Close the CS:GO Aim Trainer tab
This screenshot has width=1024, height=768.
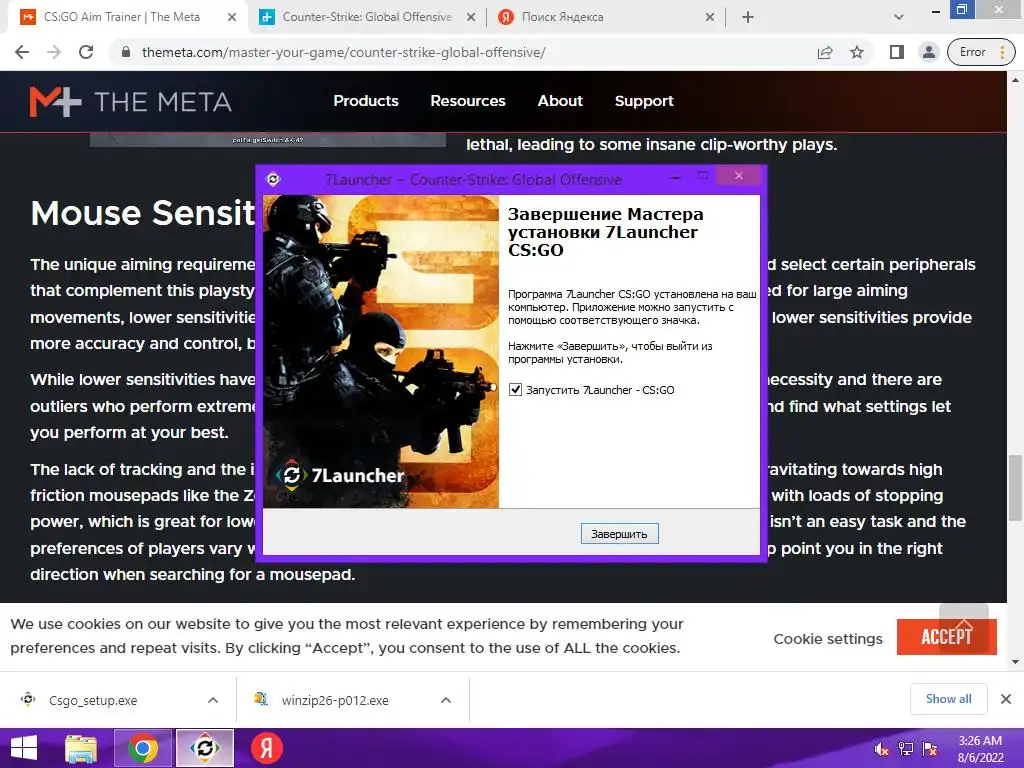click(x=232, y=18)
